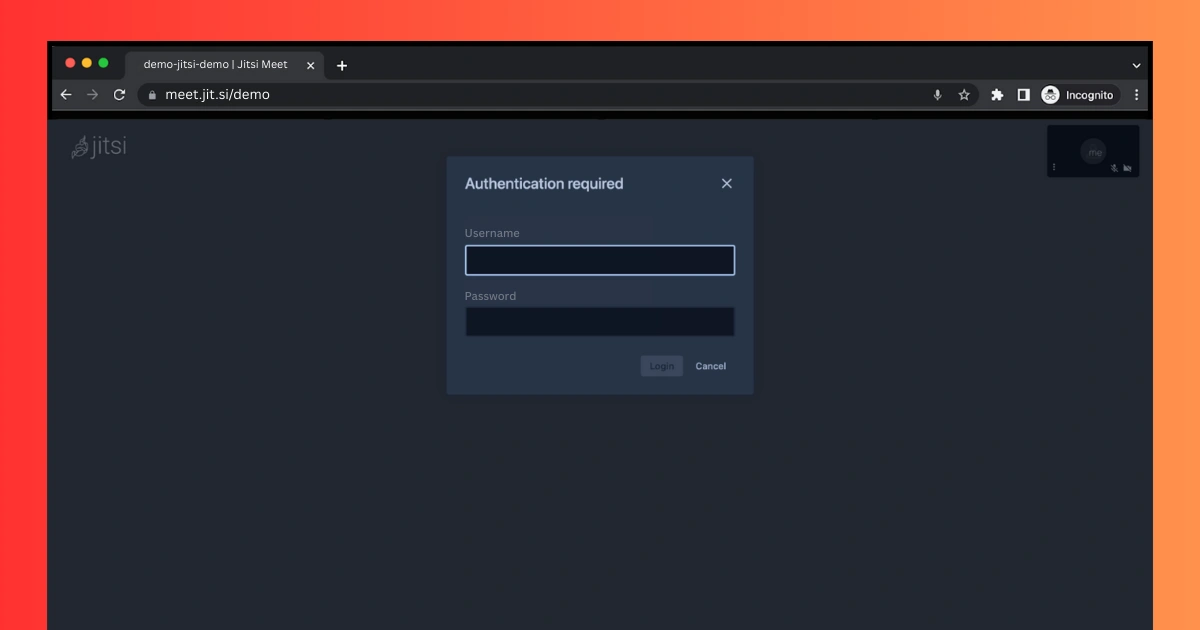Activate voice search microphone in the address bar
This screenshot has width=1200, height=630.
(937, 94)
